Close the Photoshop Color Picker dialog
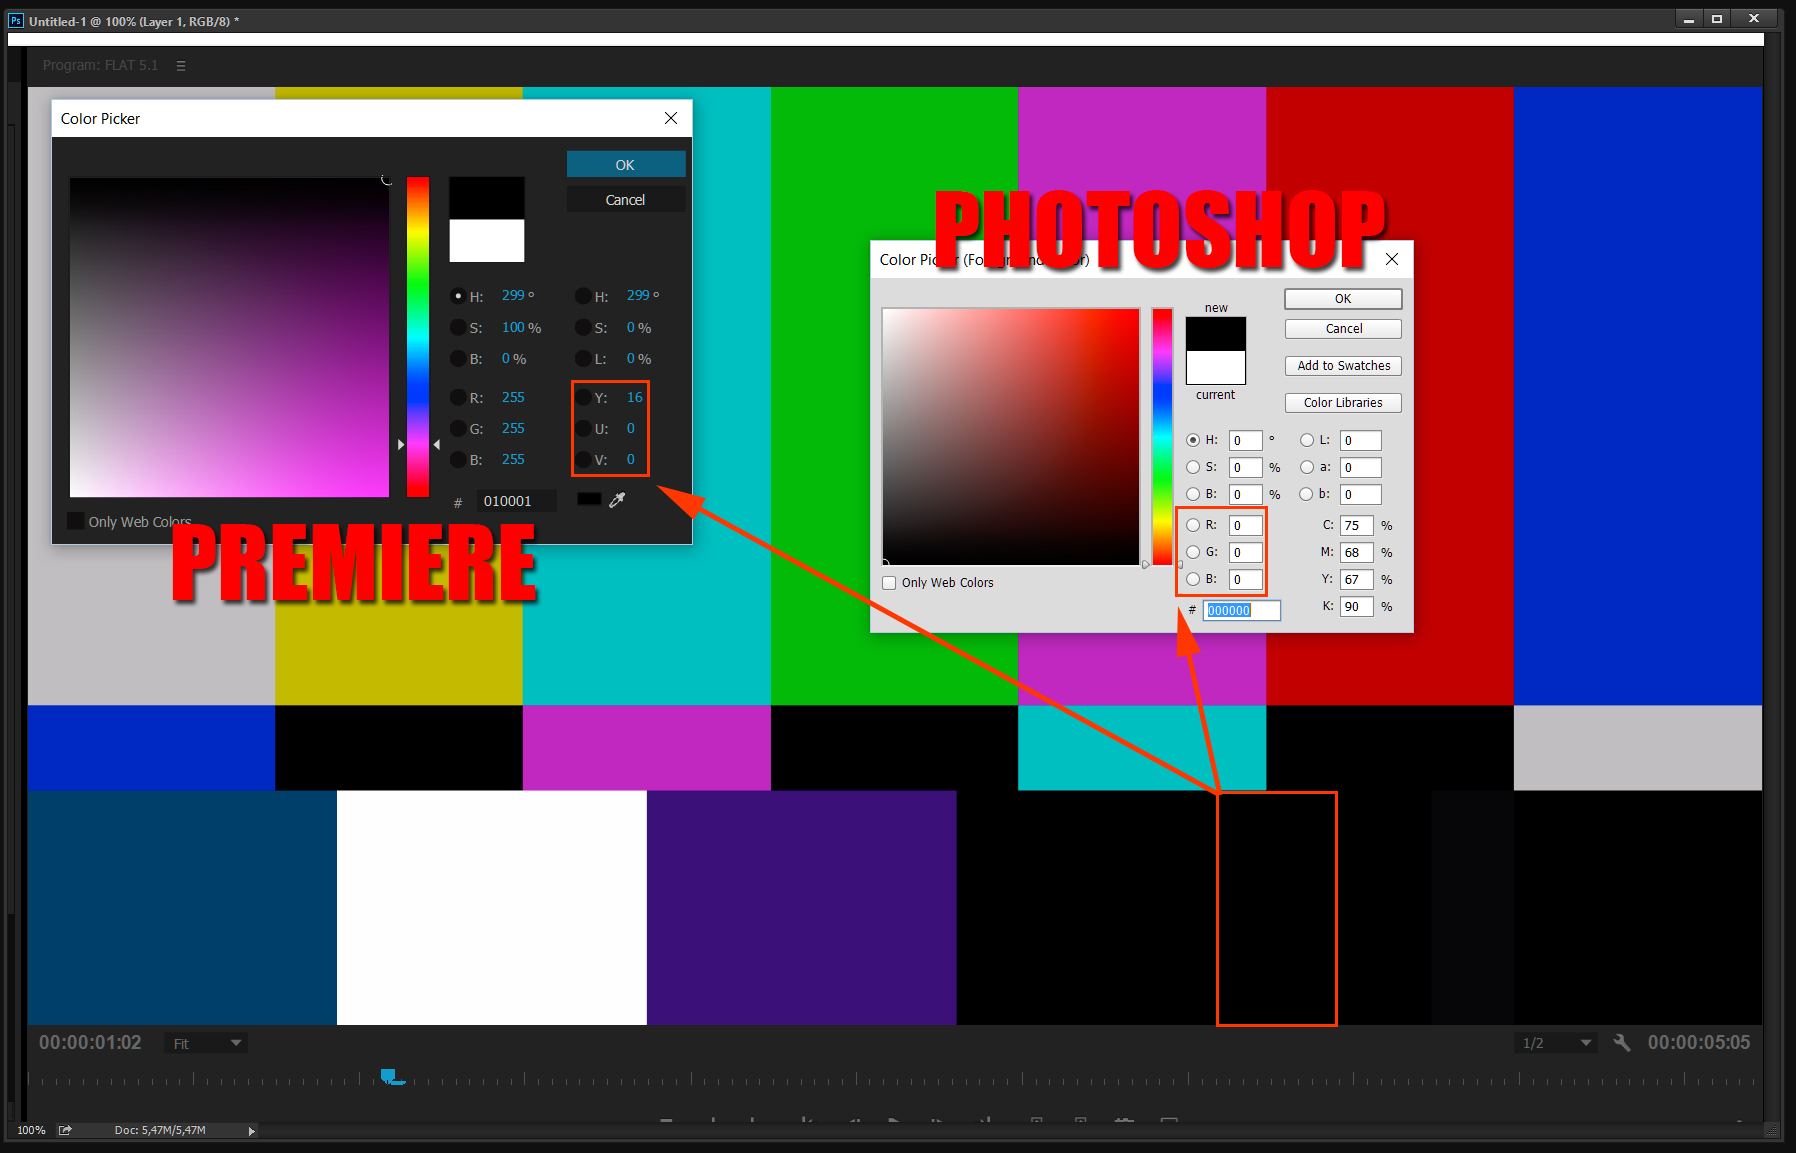This screenshot has width=1796, height=1153. tap(1392, 259)
